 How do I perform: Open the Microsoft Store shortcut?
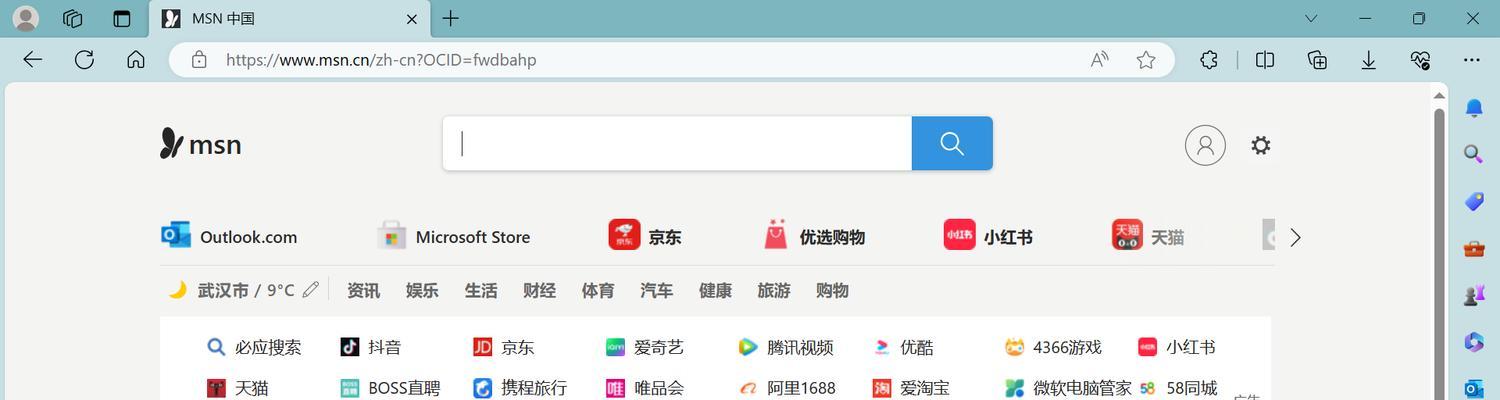point(453,236)
